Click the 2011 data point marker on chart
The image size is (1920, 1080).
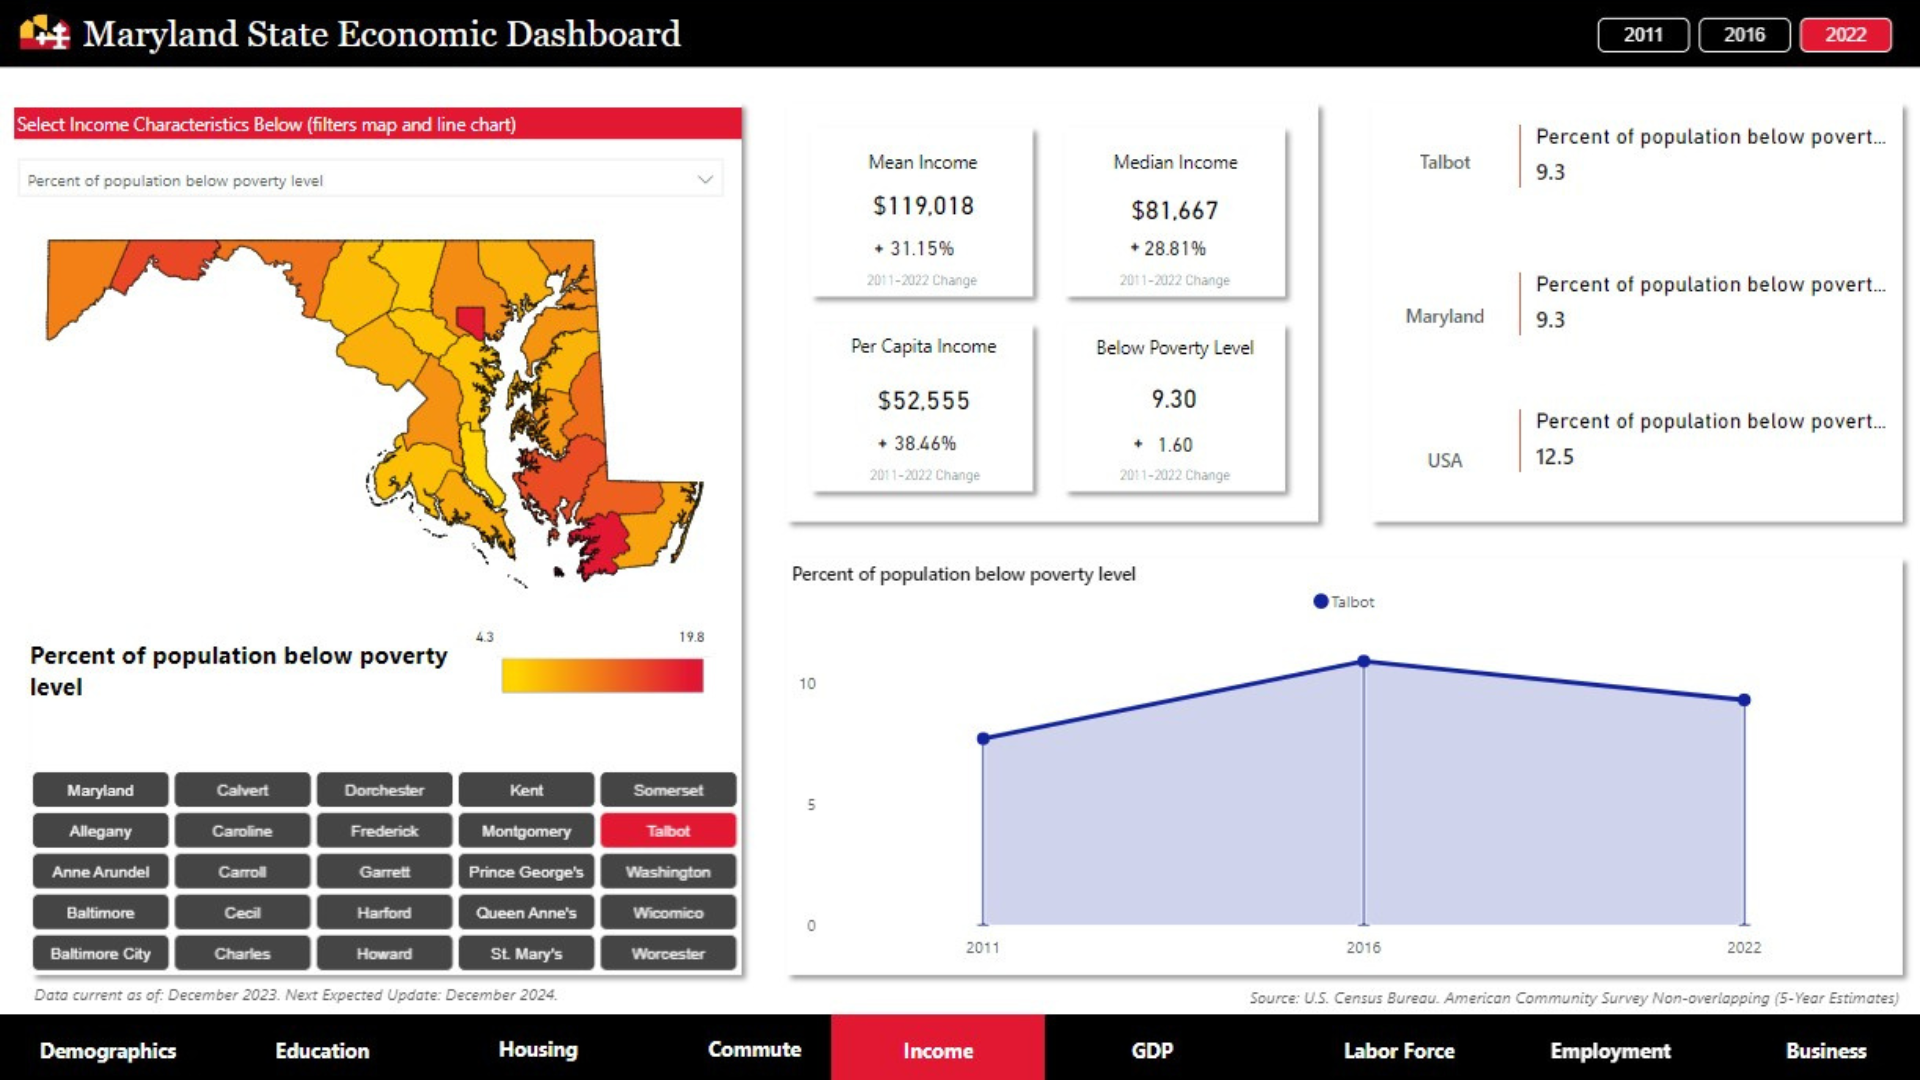point(983,739)
